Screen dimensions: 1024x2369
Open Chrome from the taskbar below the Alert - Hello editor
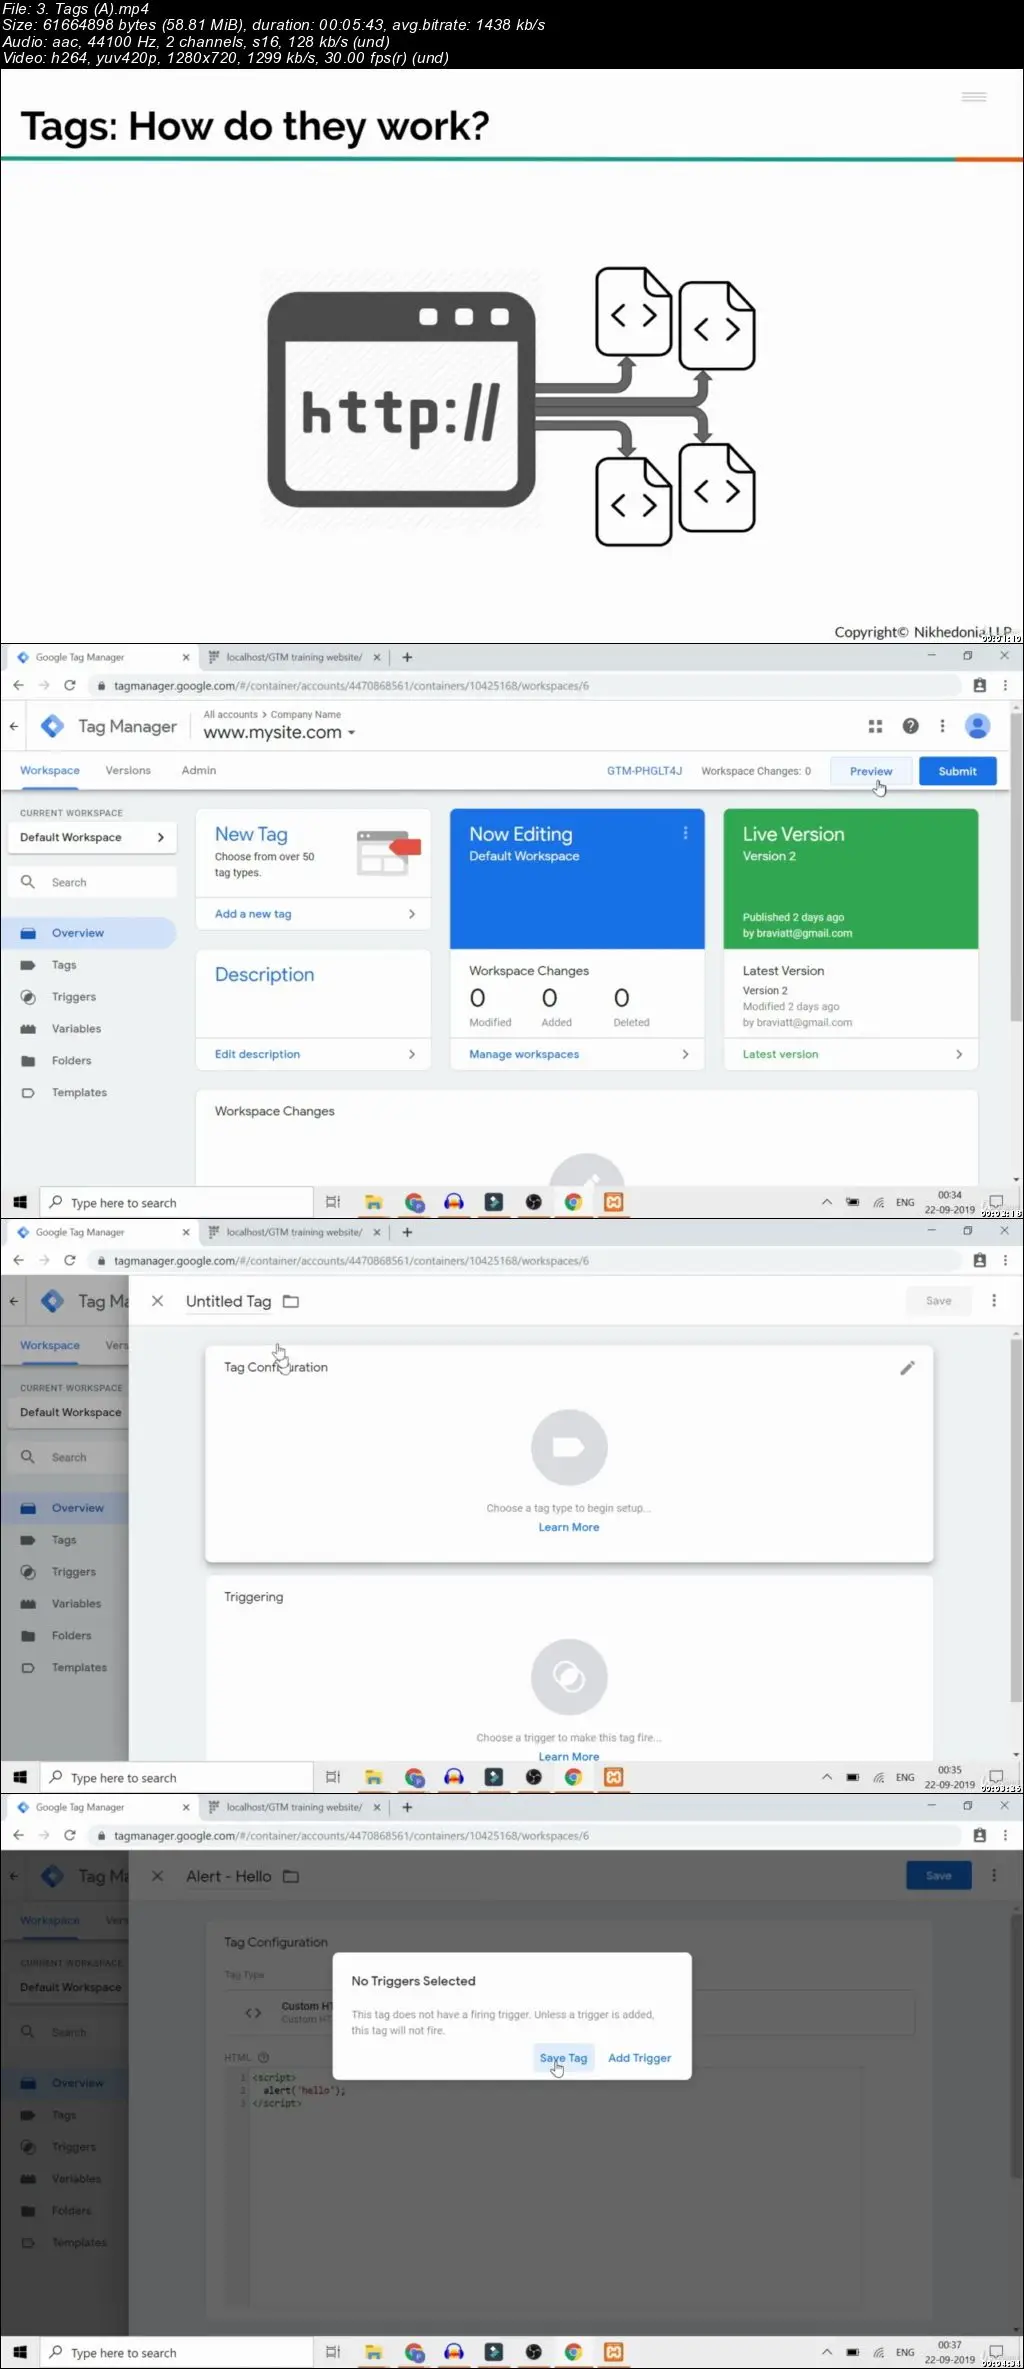pyautogui.click(x=573, y=2352)
